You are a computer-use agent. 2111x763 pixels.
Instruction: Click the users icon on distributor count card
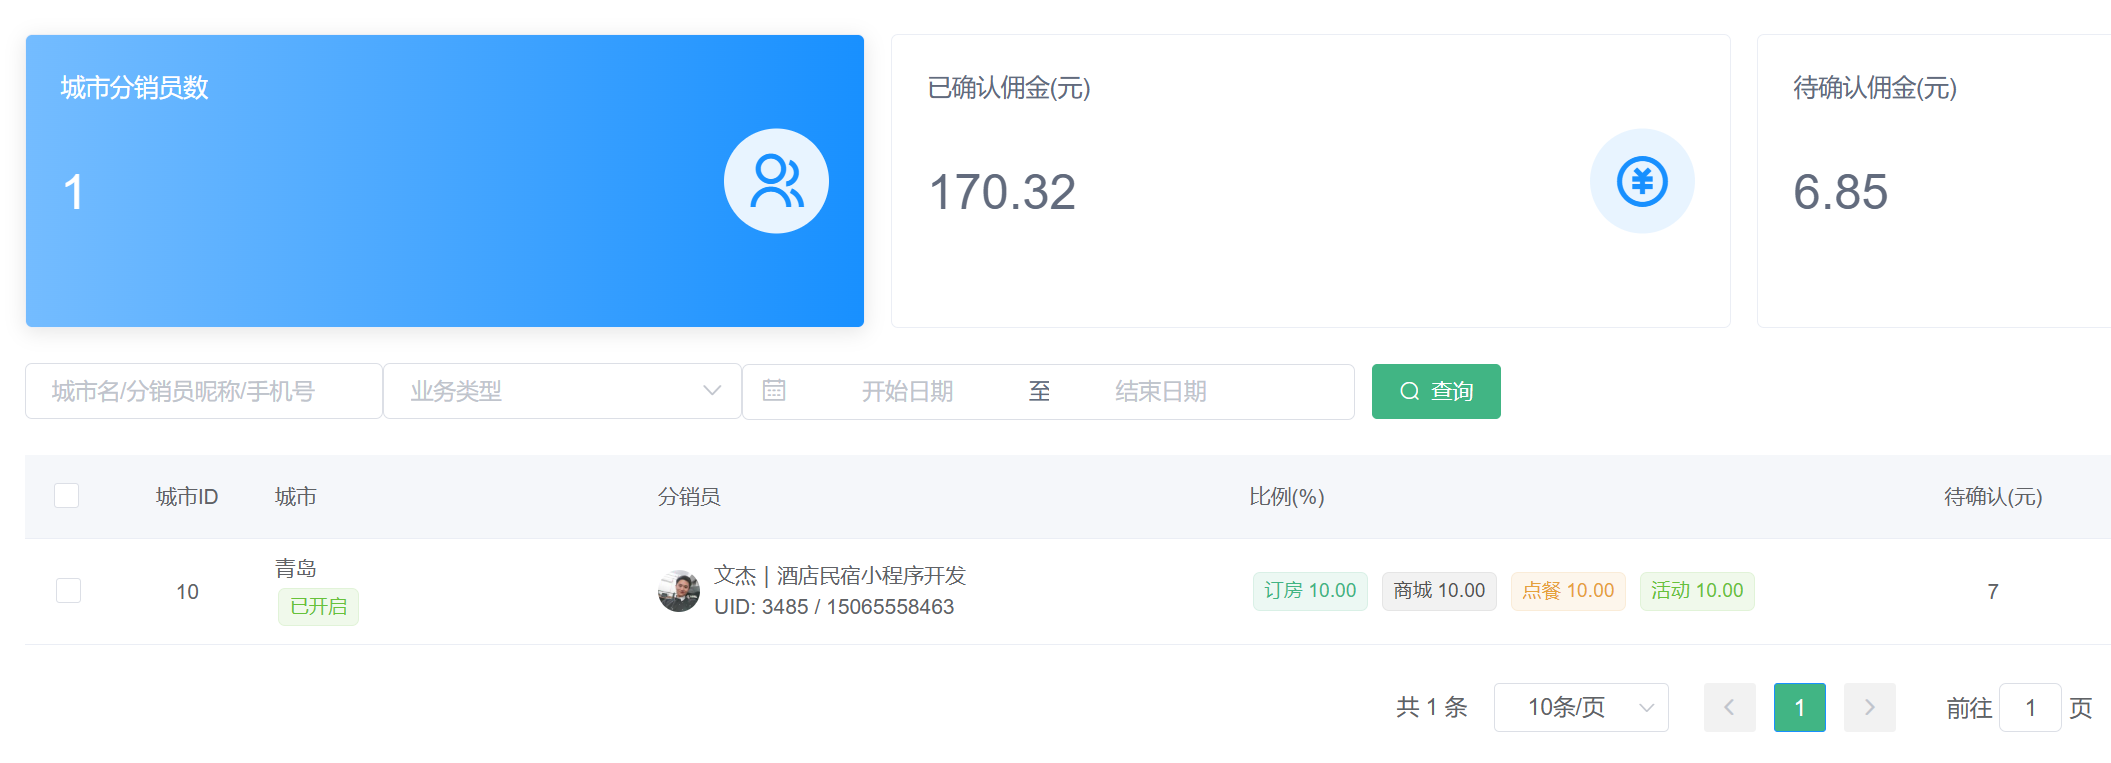point(776,181)
